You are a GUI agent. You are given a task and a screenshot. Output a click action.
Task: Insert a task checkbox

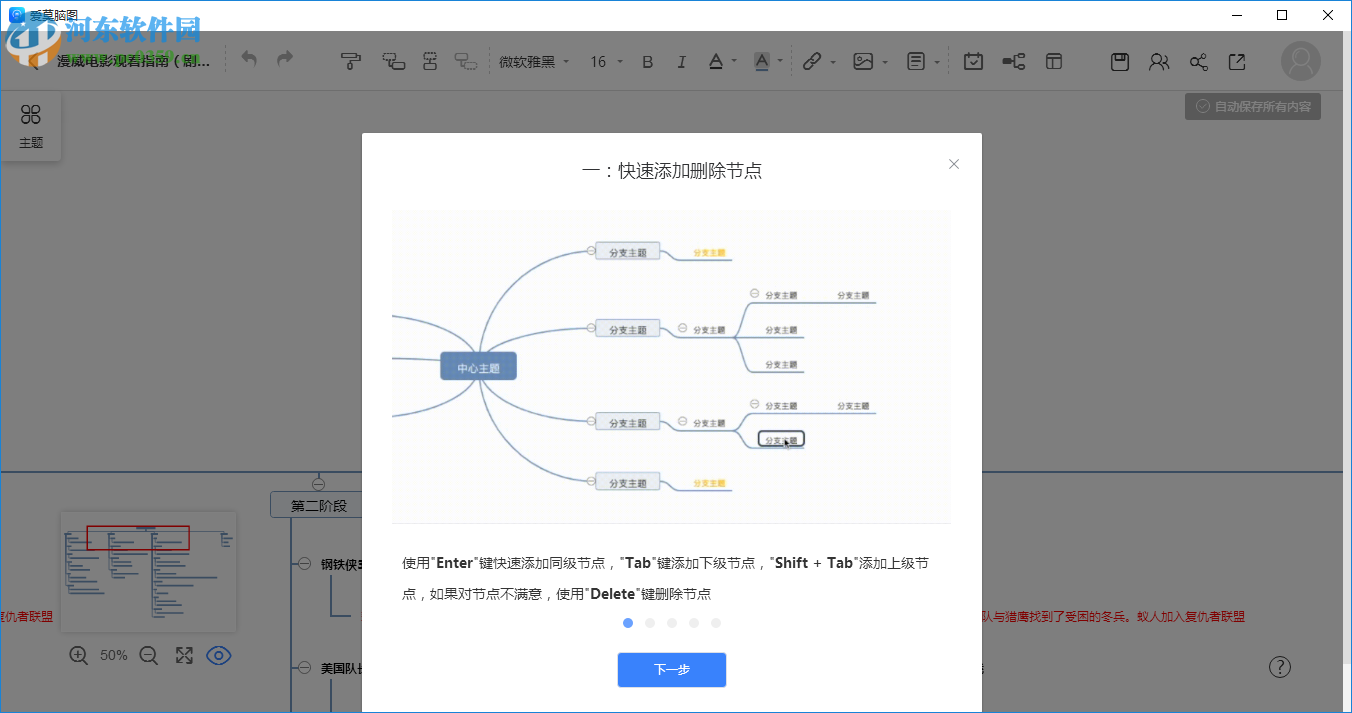click(x=973, y=61)
